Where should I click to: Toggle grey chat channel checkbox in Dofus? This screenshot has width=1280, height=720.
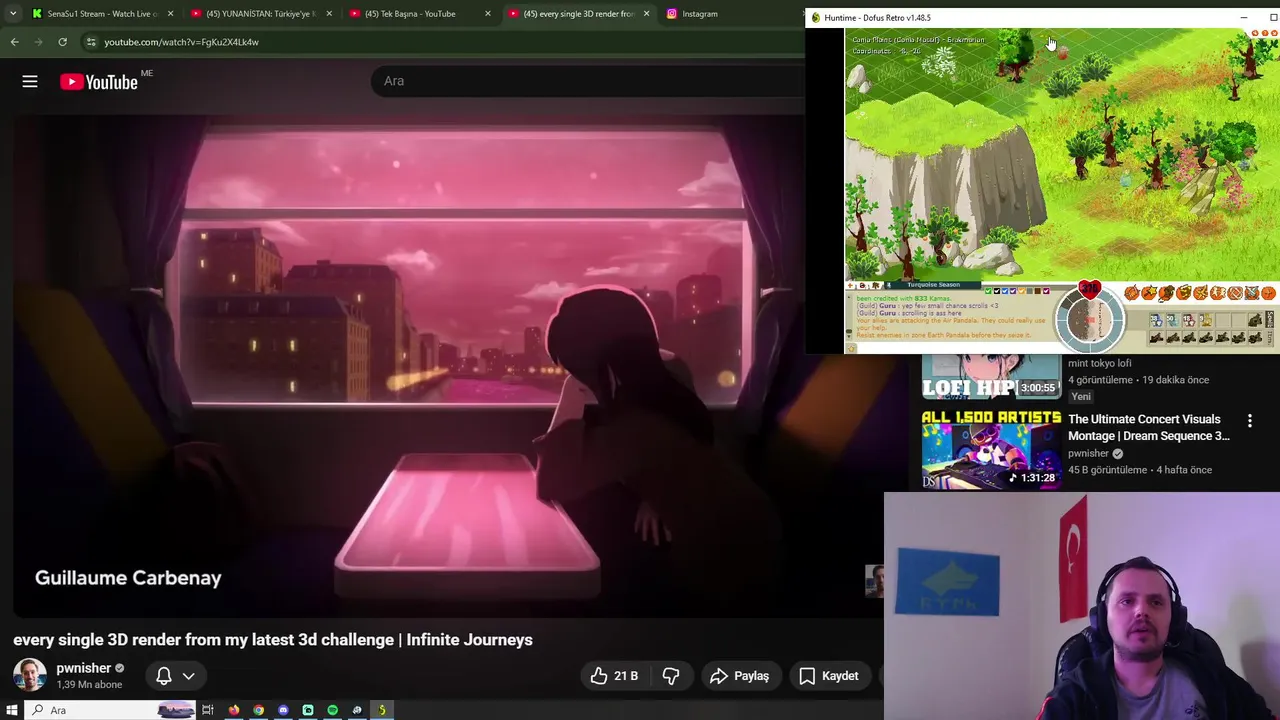[1030, 291]
